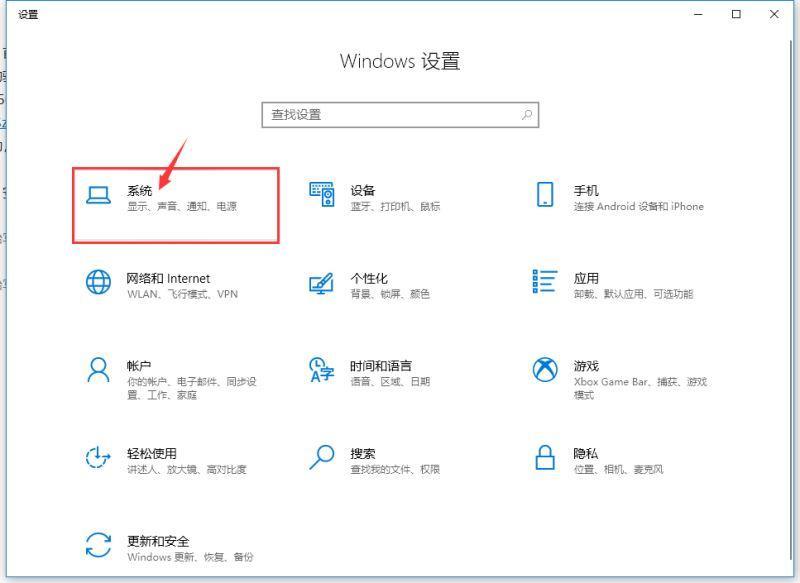
Task: Click the 轻松使用 dashed clock icon
Action: click(98, 457)
